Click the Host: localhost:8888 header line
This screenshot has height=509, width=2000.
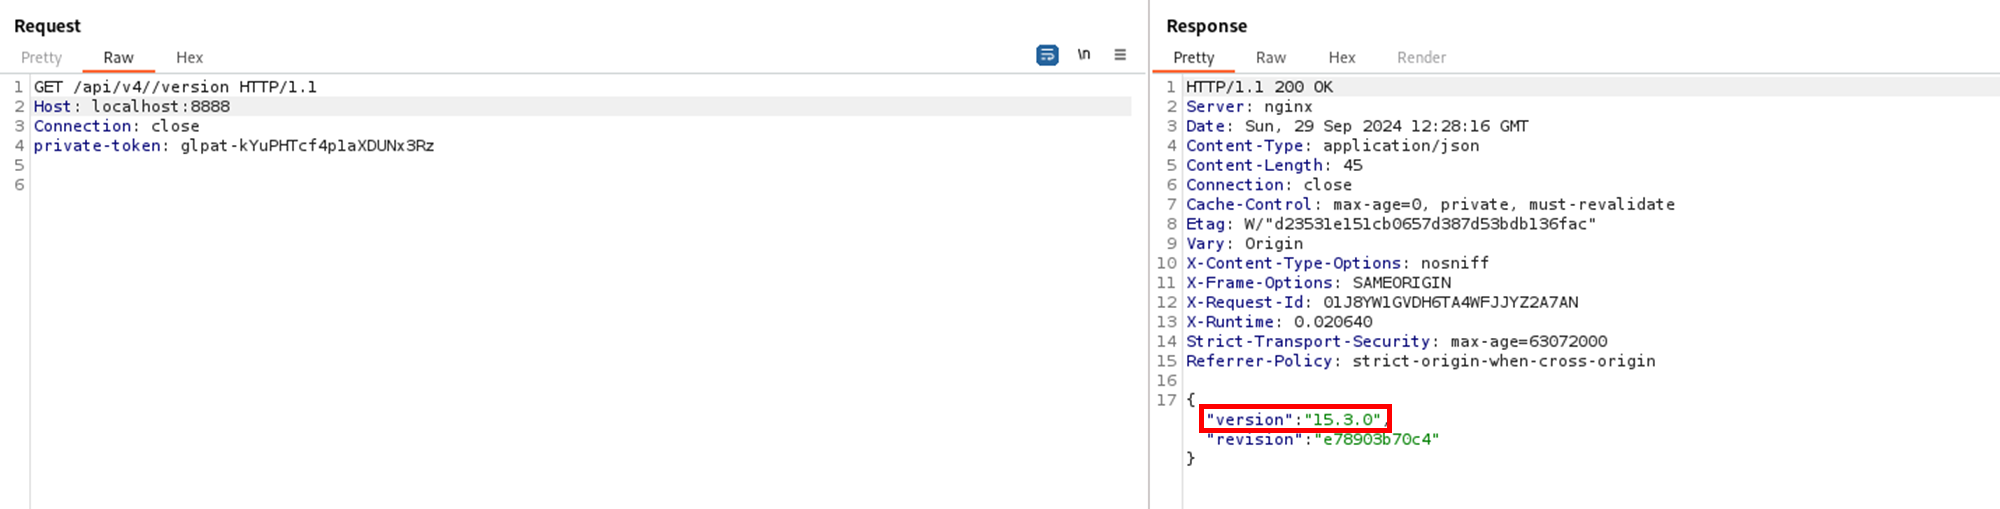(x=132, y=106)
